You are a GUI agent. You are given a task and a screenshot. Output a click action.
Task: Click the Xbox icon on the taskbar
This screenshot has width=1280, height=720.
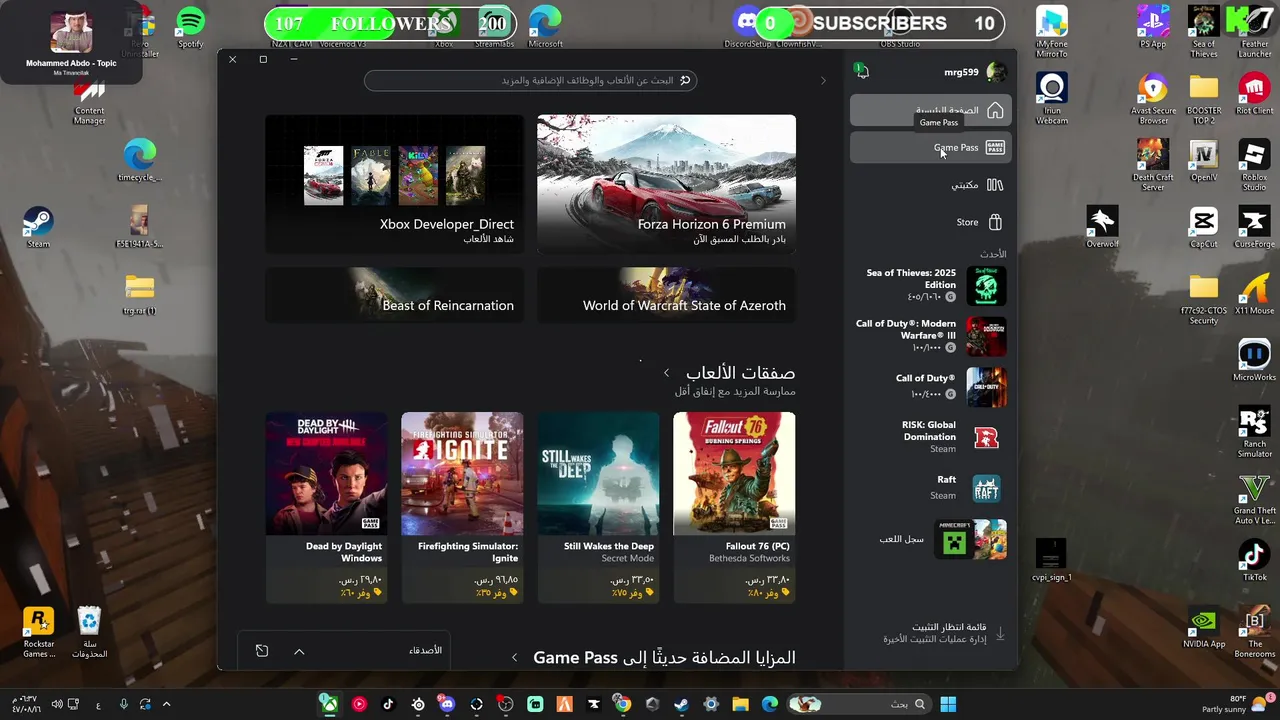(328, 704)
